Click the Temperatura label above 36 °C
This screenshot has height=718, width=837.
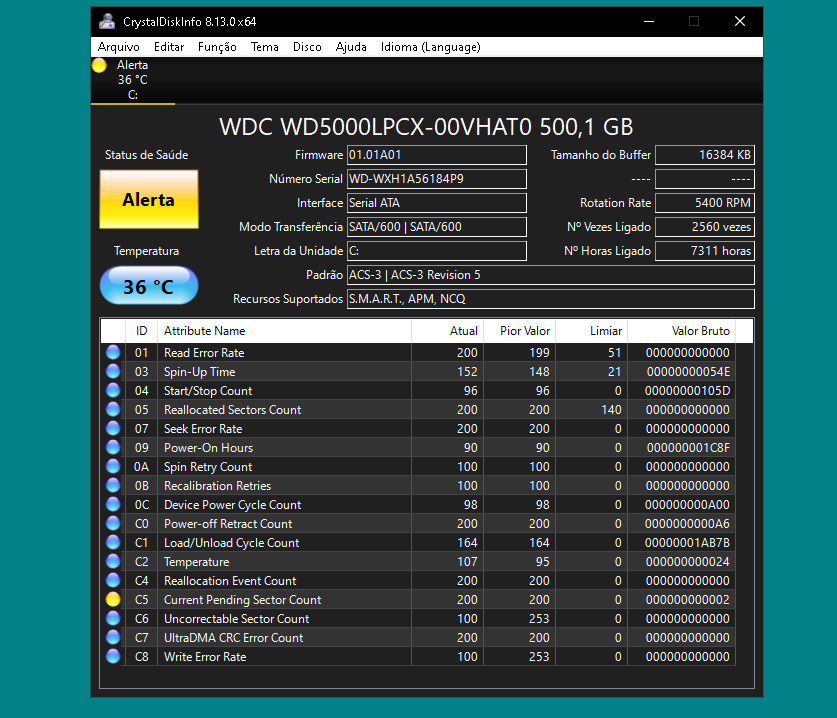pos(146,251)
